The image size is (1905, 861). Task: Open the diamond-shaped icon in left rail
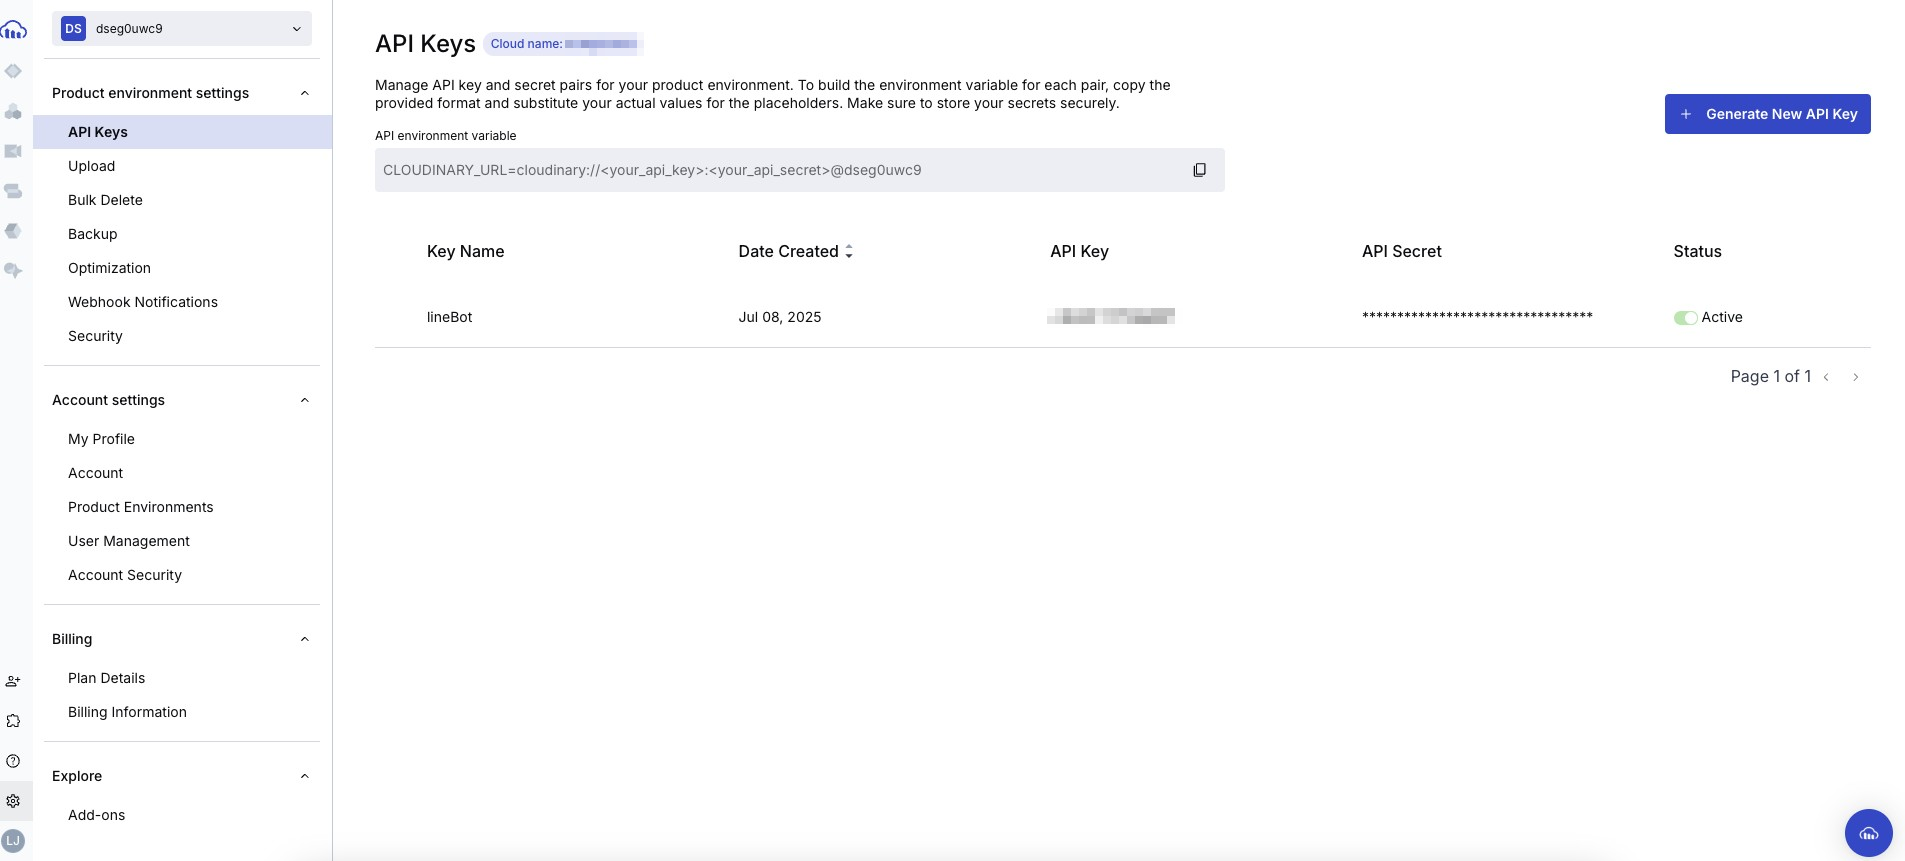pyautogui.click(x=13, y=71)
